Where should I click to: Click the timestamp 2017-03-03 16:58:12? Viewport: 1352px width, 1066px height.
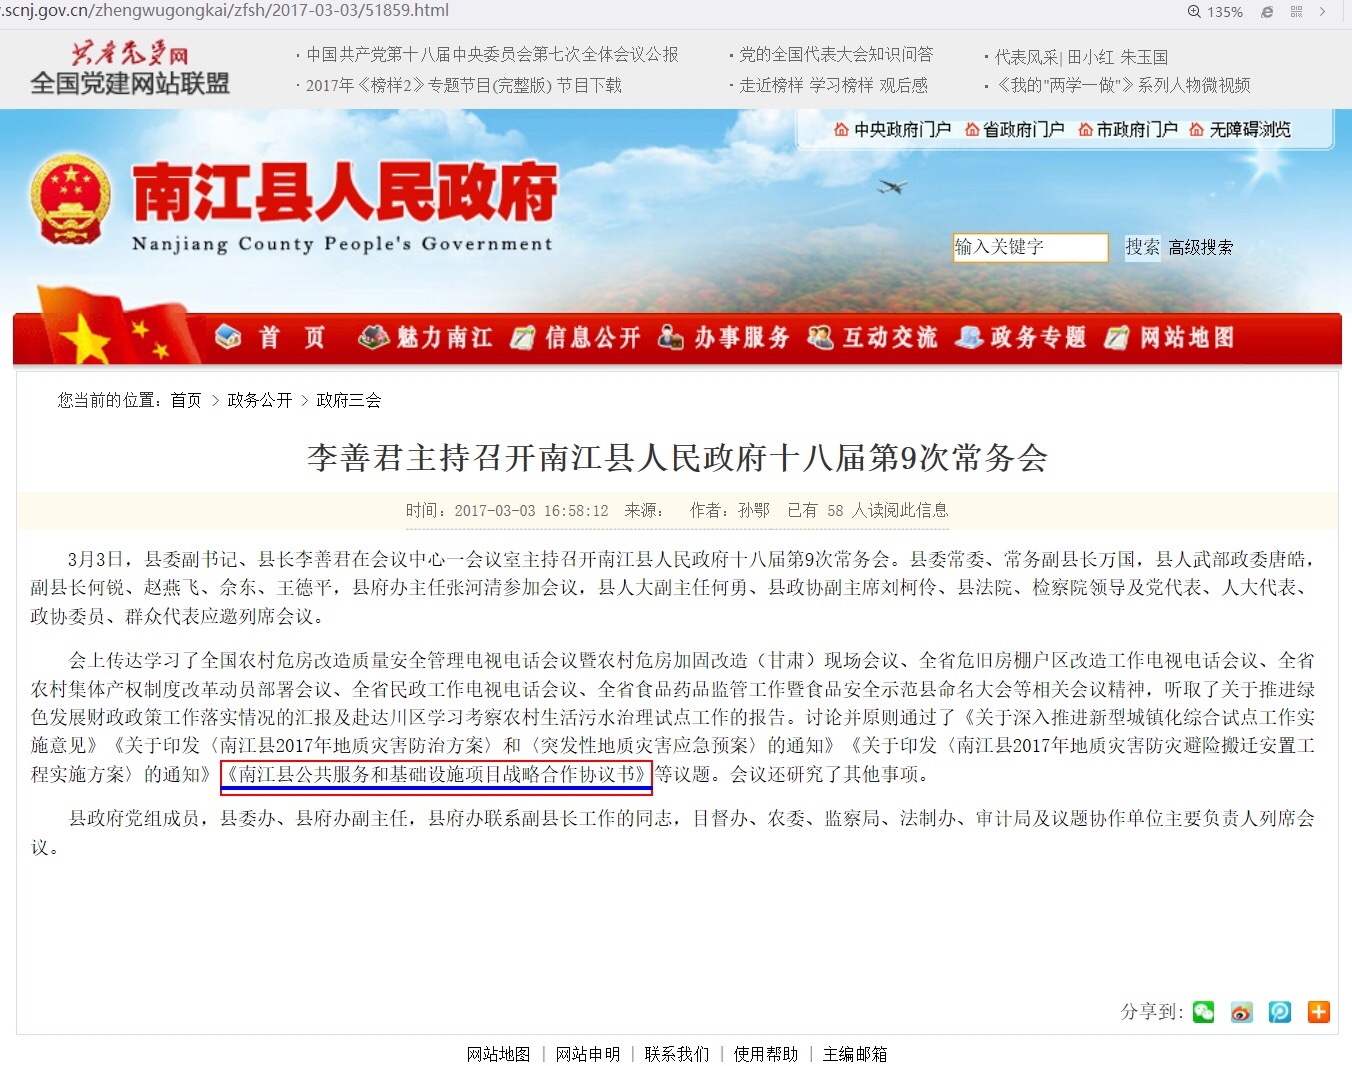click(x=531, y=510)
